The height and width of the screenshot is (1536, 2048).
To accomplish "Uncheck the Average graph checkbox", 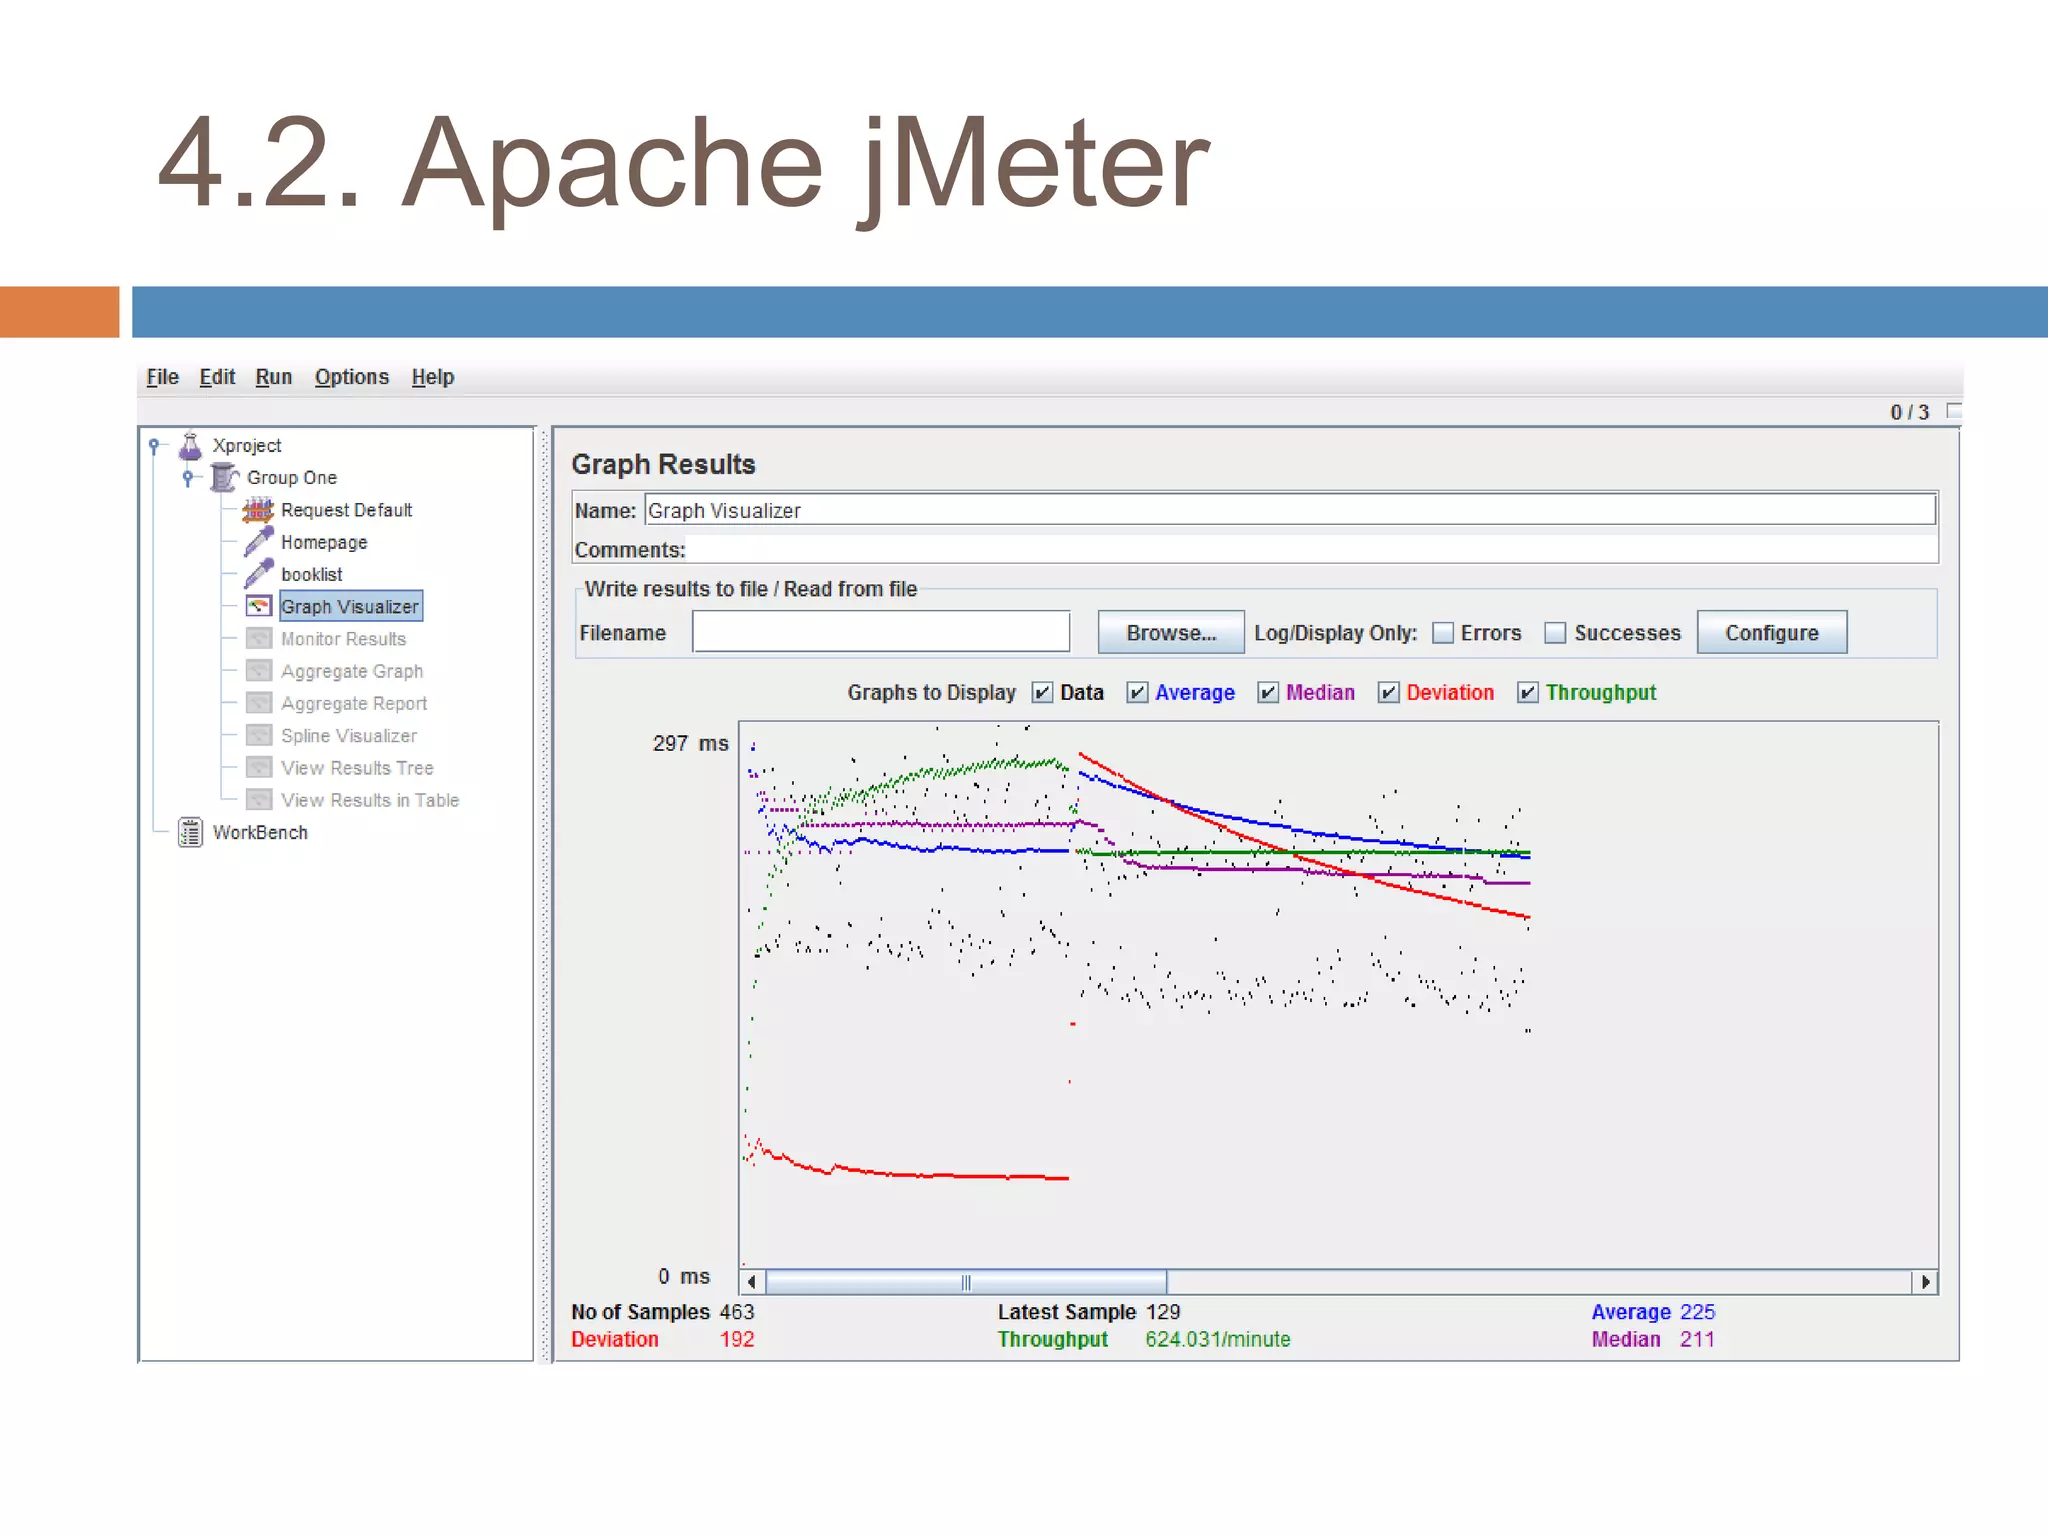I will coord(1137,692).
